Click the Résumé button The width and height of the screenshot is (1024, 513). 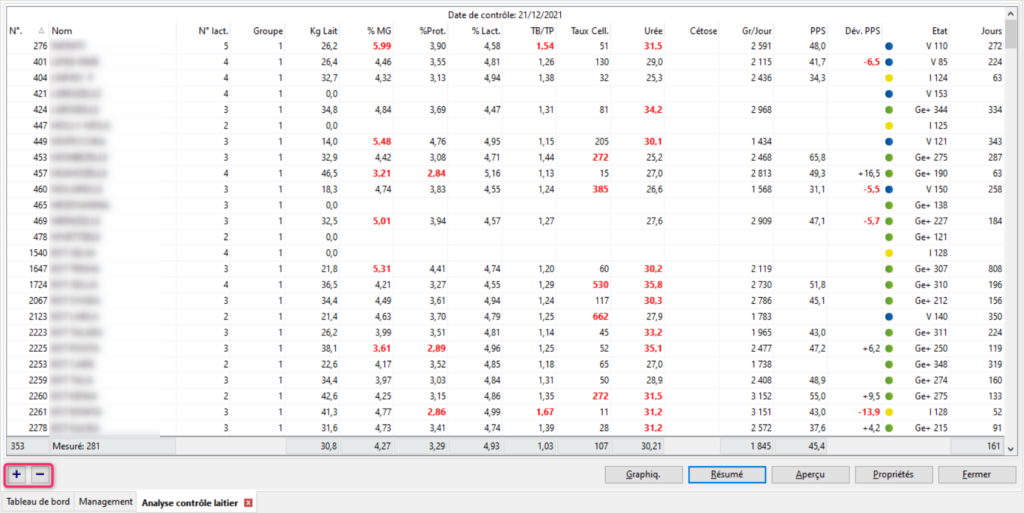pyautogui.click(x=728, y=475)
